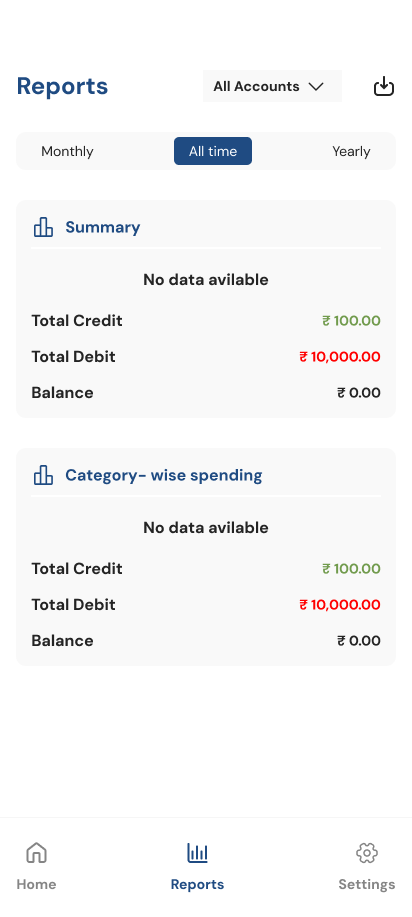Tap the Home house icon

pos(36,853)
